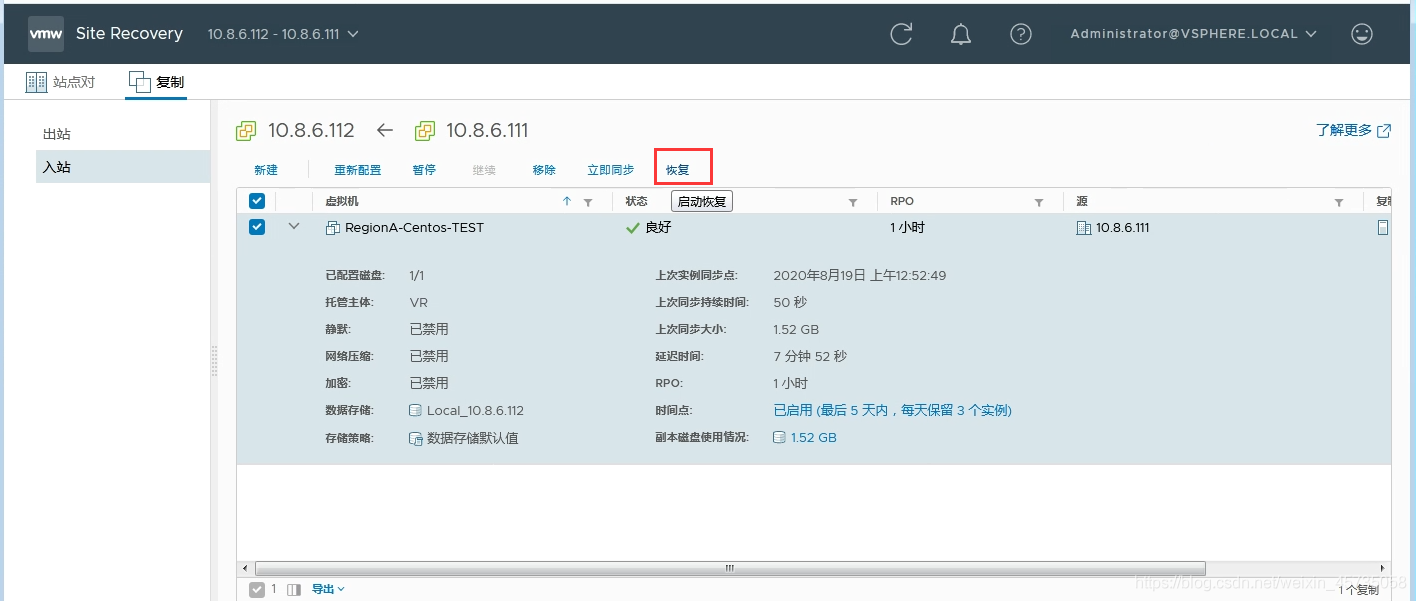
Task: Click the smiley feedback icon
Action: tap(1362, 34)
